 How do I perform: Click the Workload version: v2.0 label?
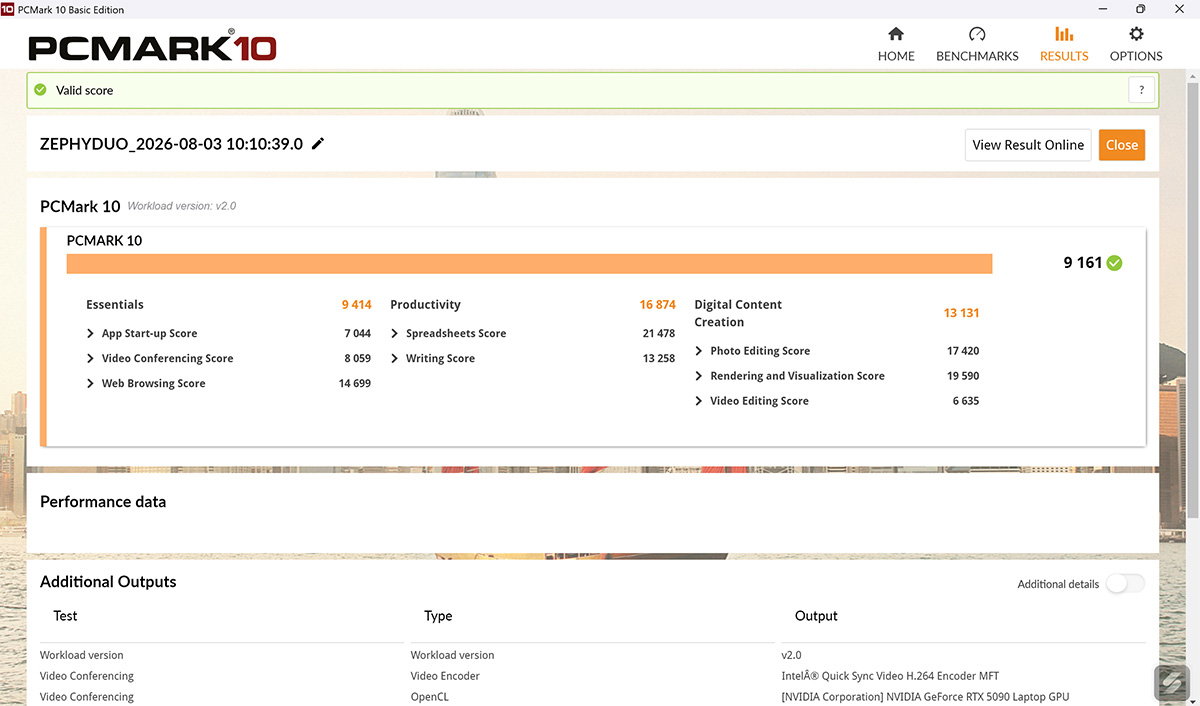(182, 206)
